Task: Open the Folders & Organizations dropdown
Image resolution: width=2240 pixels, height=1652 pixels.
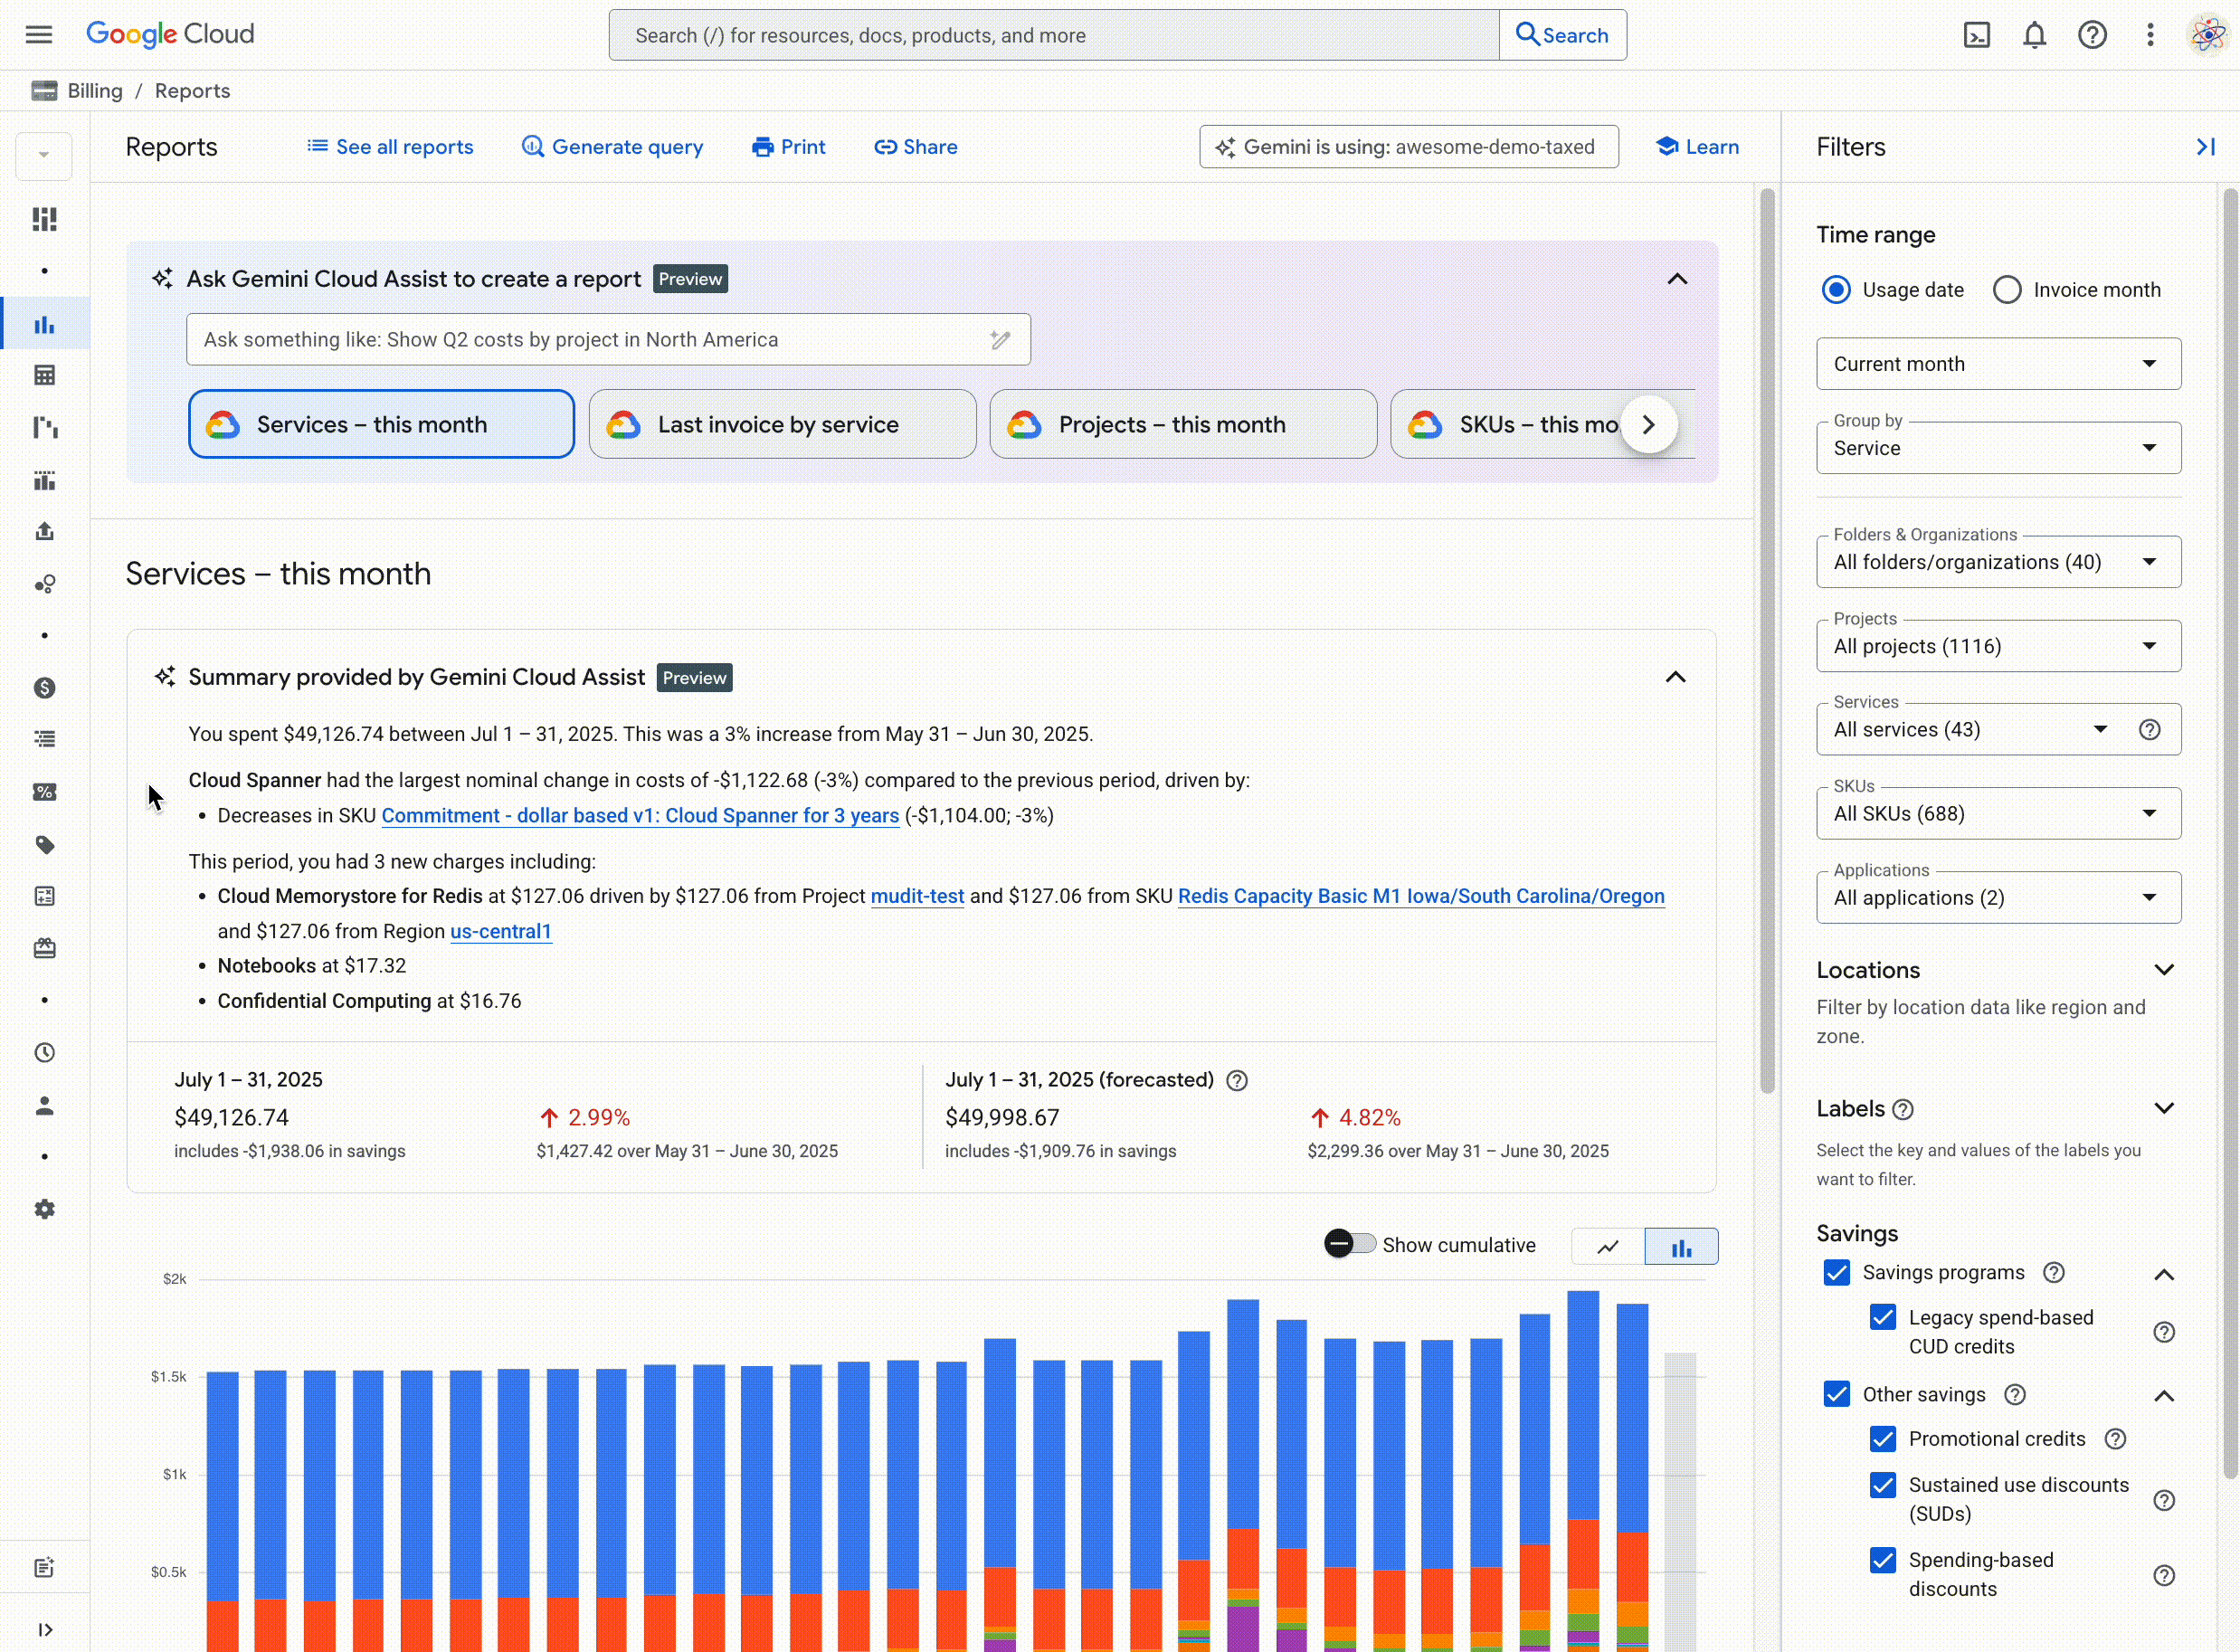Action: tap(1998, 562)
